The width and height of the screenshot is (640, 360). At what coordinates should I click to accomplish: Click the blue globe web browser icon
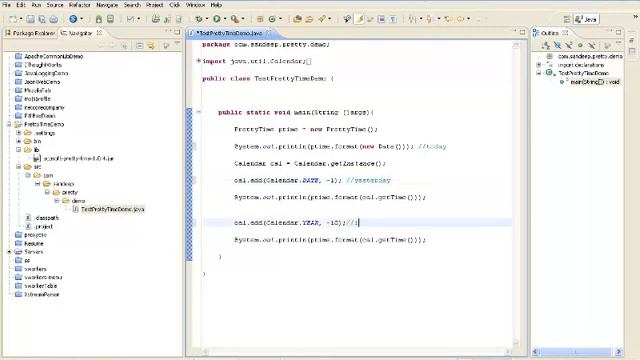coord(73,19)
